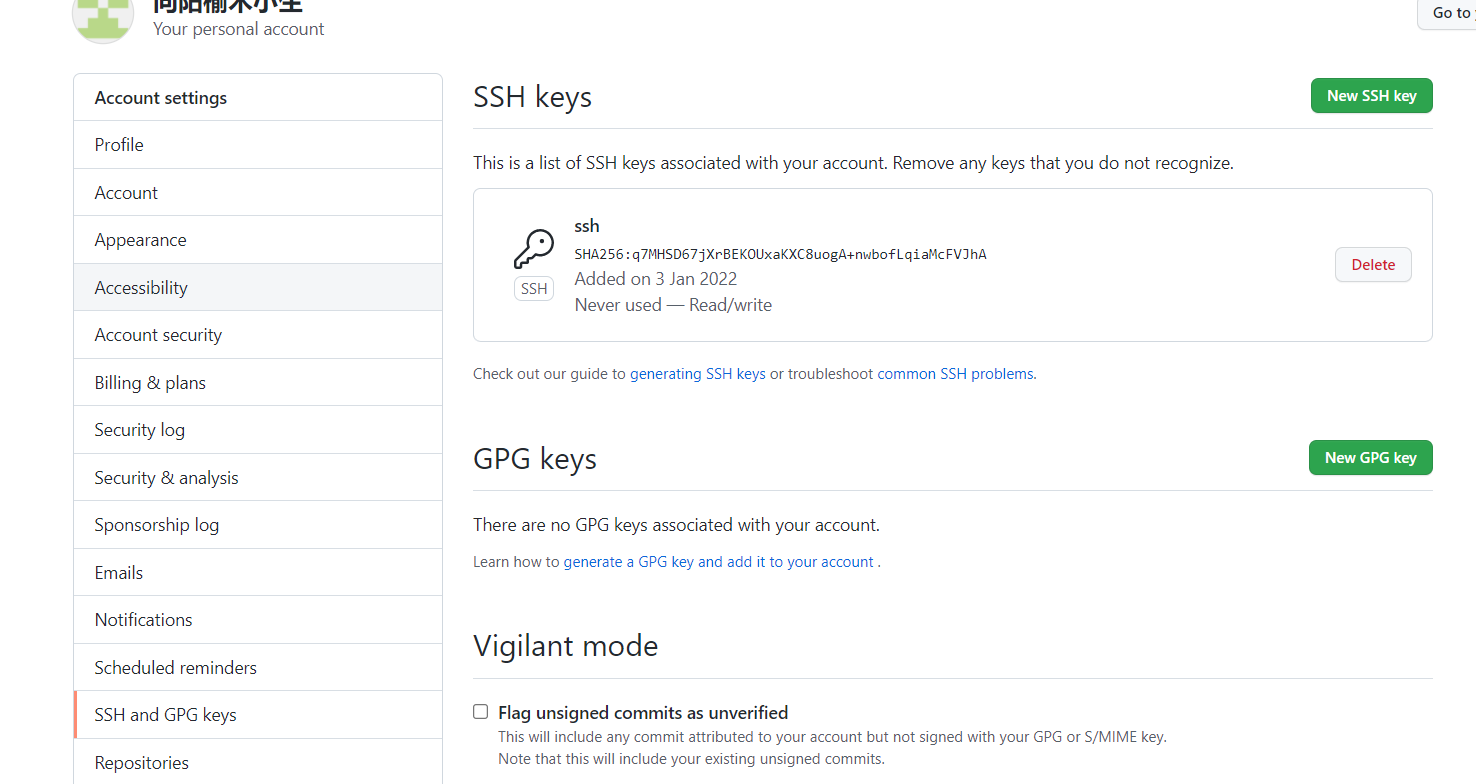
Task: Enable Flag unsigned commits as unverified
Action: [x=481, y=712]
